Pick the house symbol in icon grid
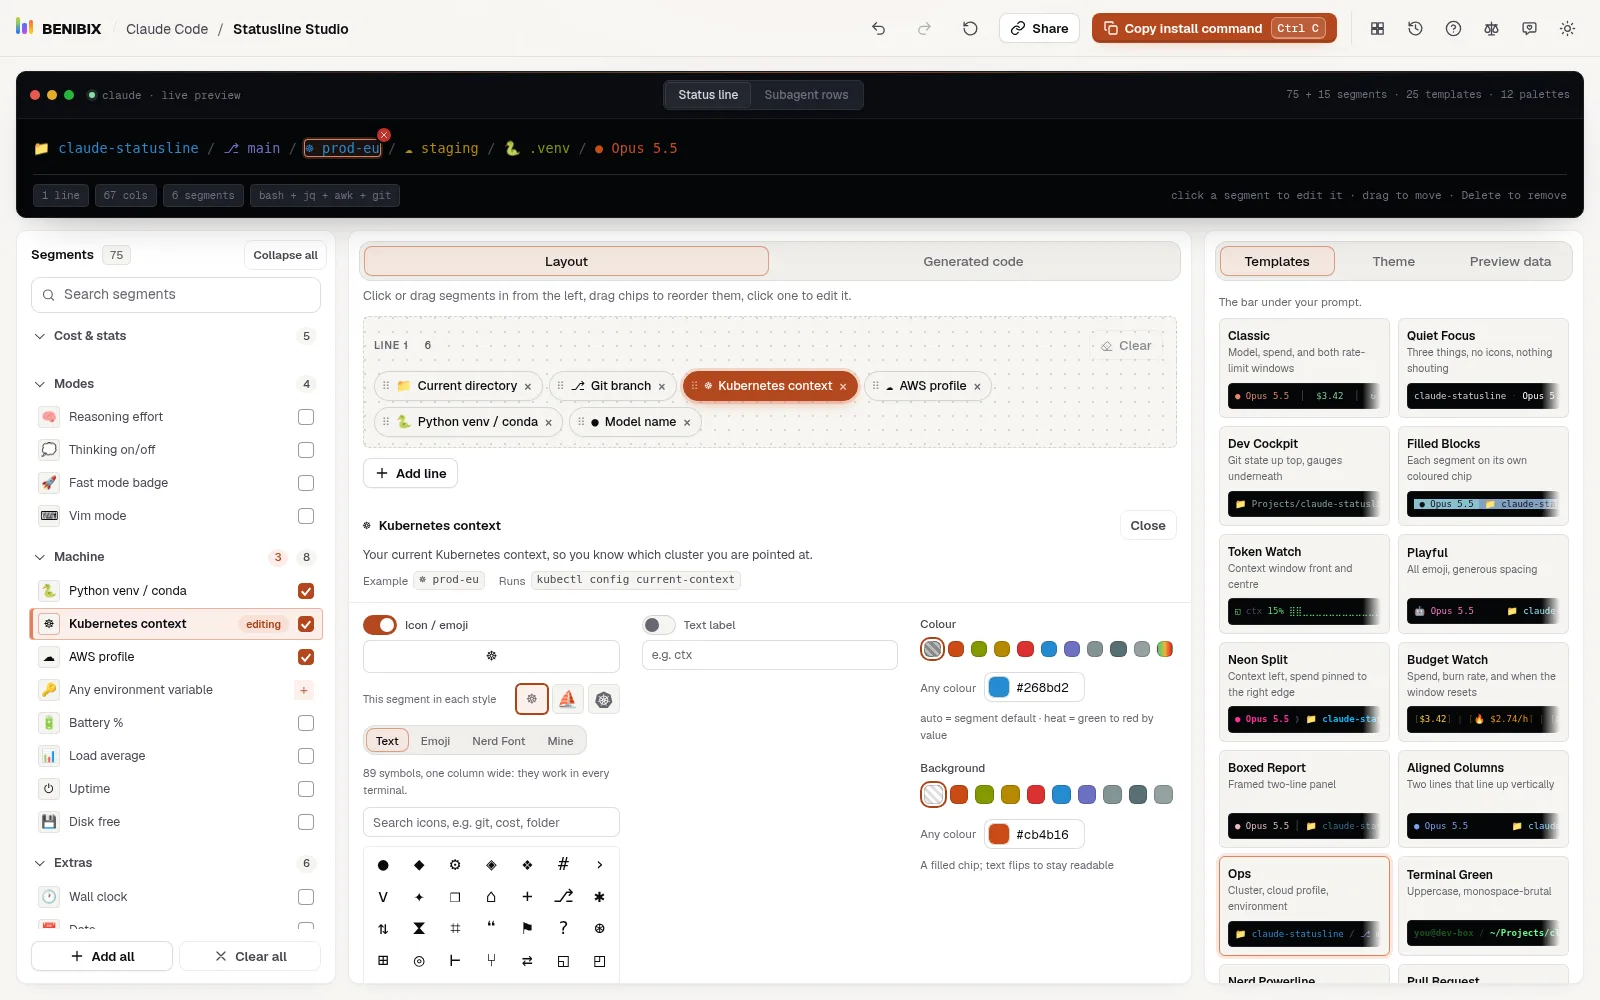Screen dimensions: 1600x1000 [x=491, y=896]
